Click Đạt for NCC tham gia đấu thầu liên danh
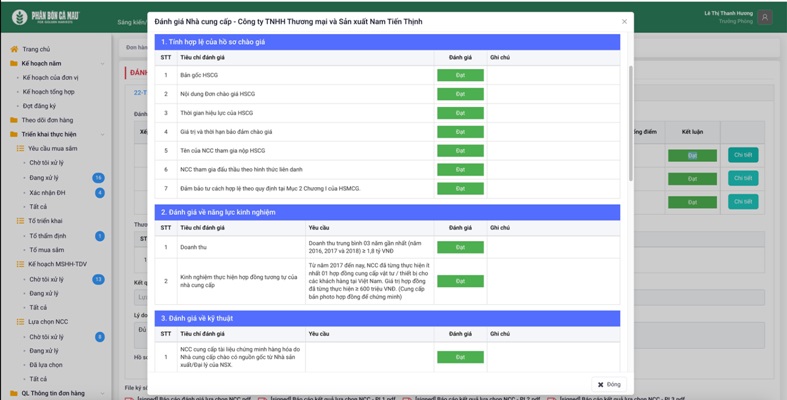 (460, 170)
